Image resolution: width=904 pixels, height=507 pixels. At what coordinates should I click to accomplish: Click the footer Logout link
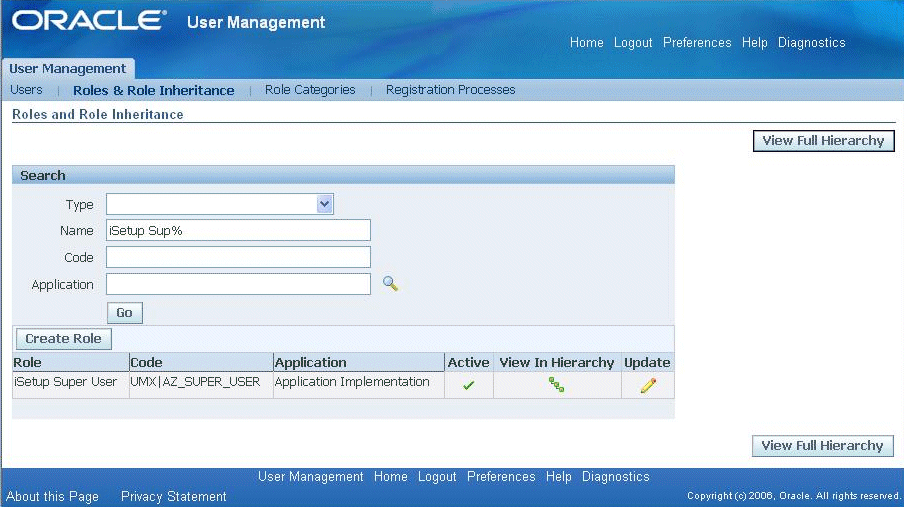(x=437, y=477)
